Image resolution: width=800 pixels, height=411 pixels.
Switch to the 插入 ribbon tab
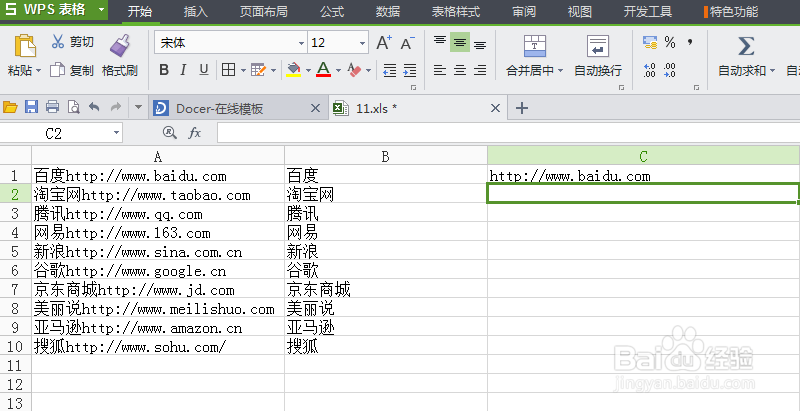(x=196, y=11)
